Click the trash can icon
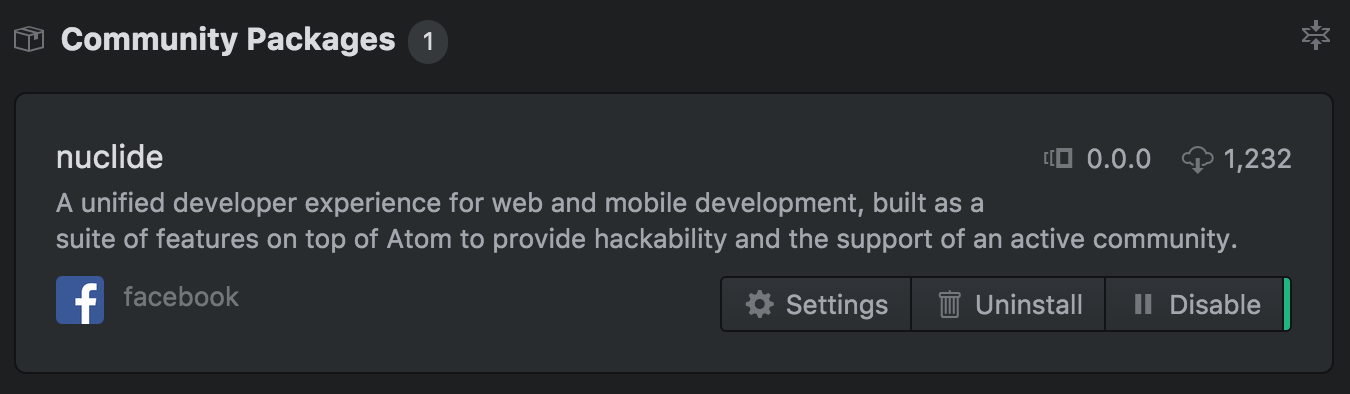1350x394 pixels. coord(949,304)
